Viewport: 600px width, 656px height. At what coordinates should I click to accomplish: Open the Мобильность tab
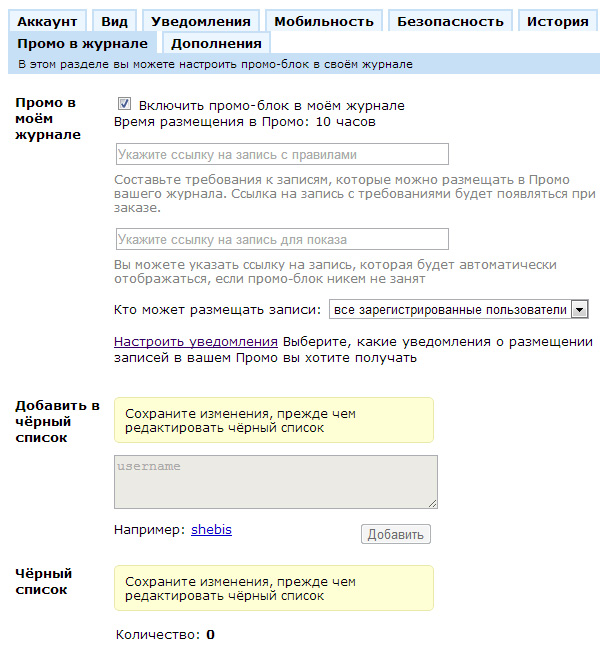pos(323,21)
